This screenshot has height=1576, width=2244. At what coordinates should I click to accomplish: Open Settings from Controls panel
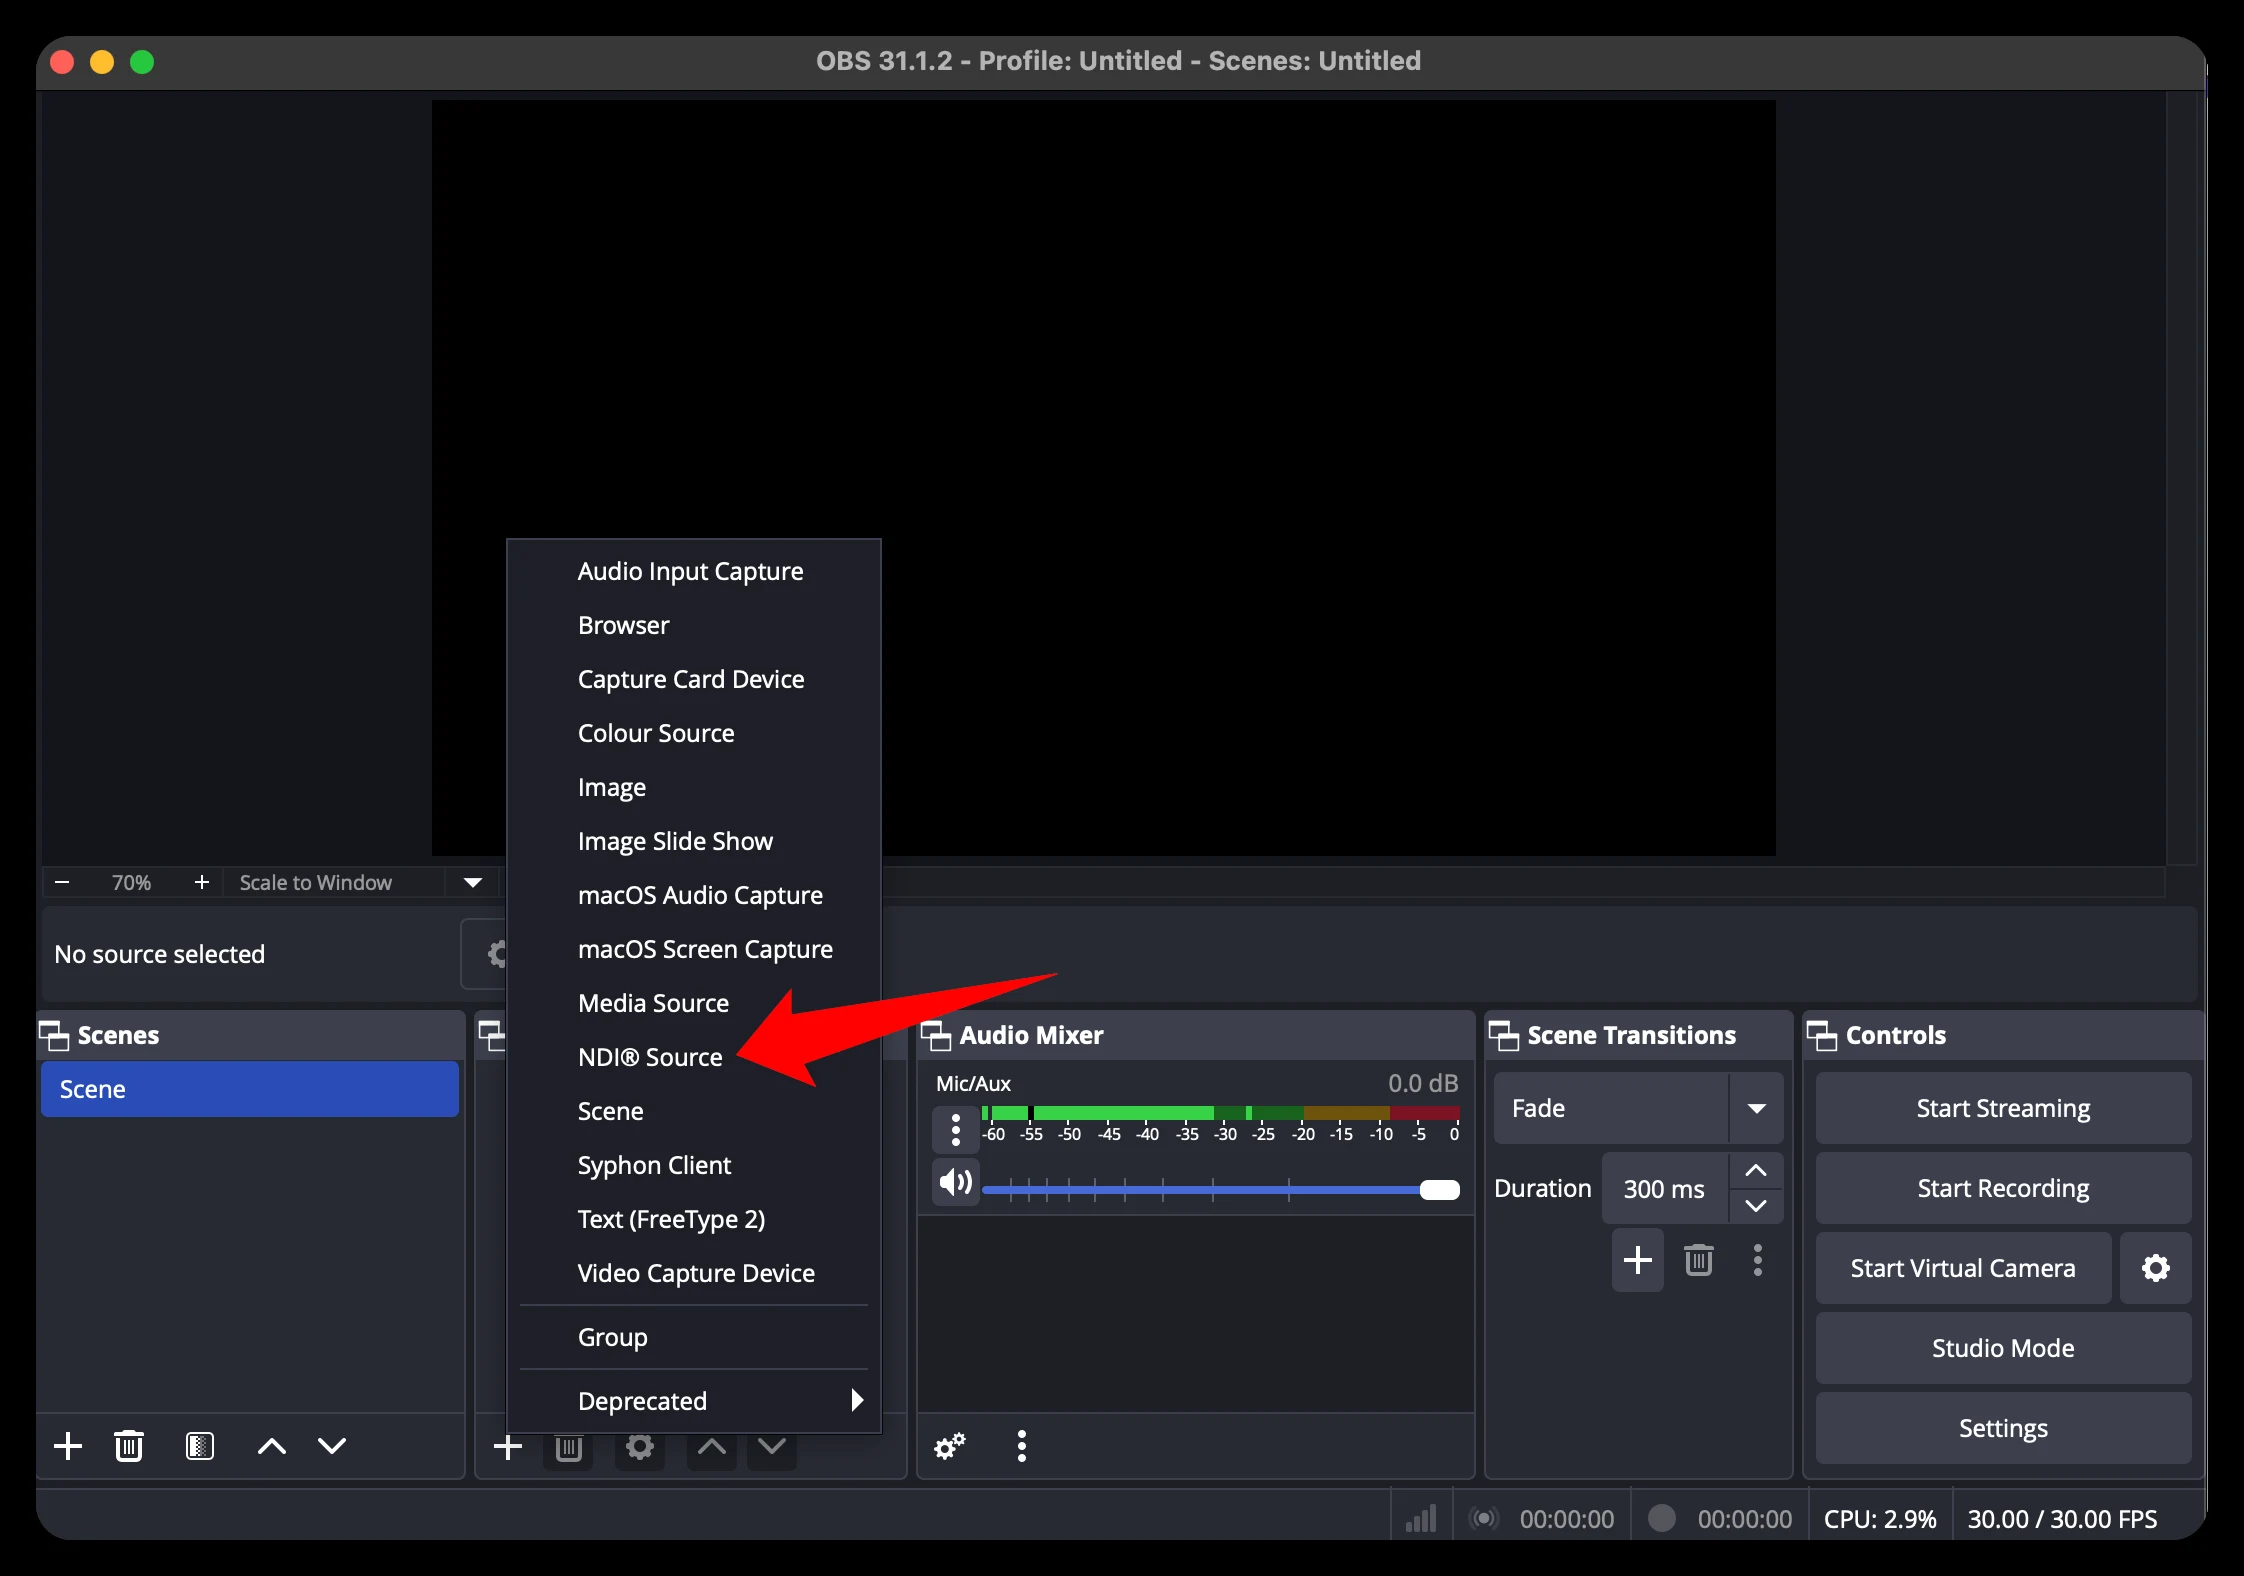pos(2003,1428)
